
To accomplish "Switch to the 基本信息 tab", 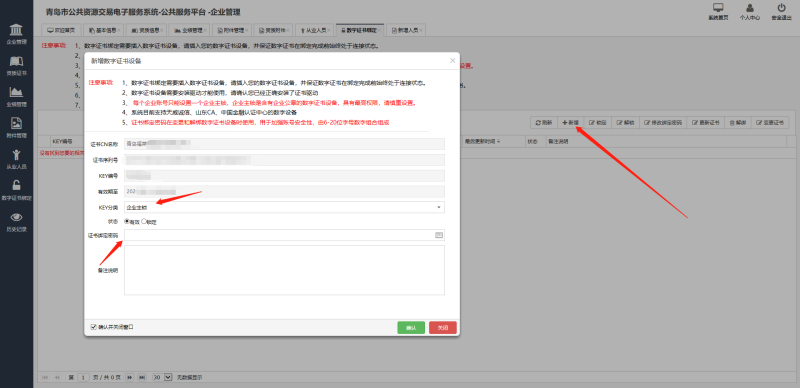I will [103, 30].
